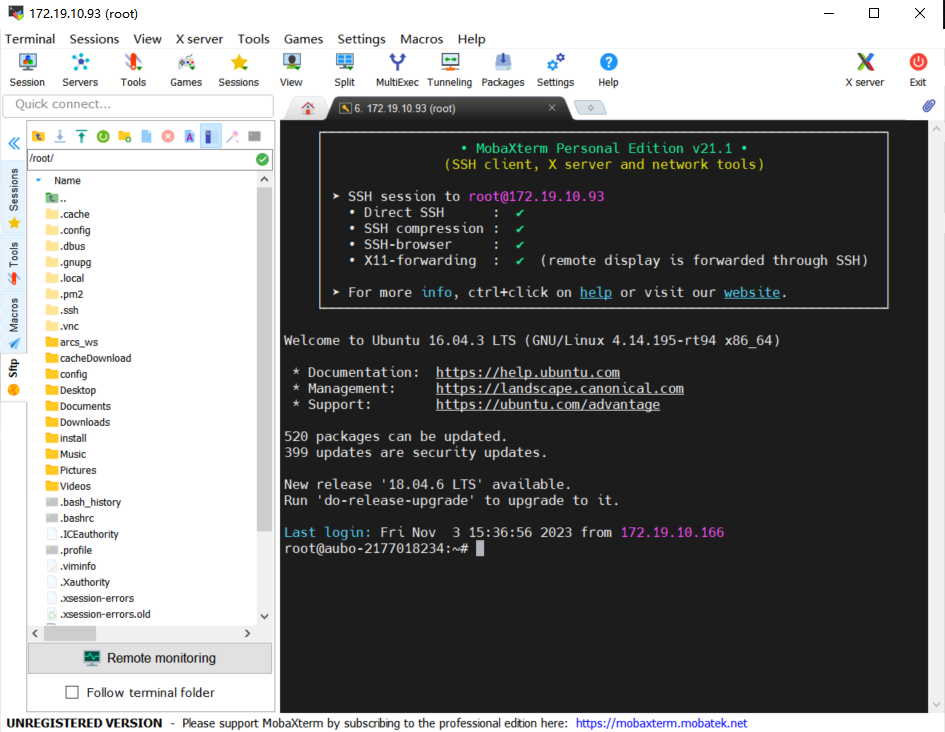The image size is (945, 732).
Task: Click the file list scroll-right arrow
Action: coord(247,633)
